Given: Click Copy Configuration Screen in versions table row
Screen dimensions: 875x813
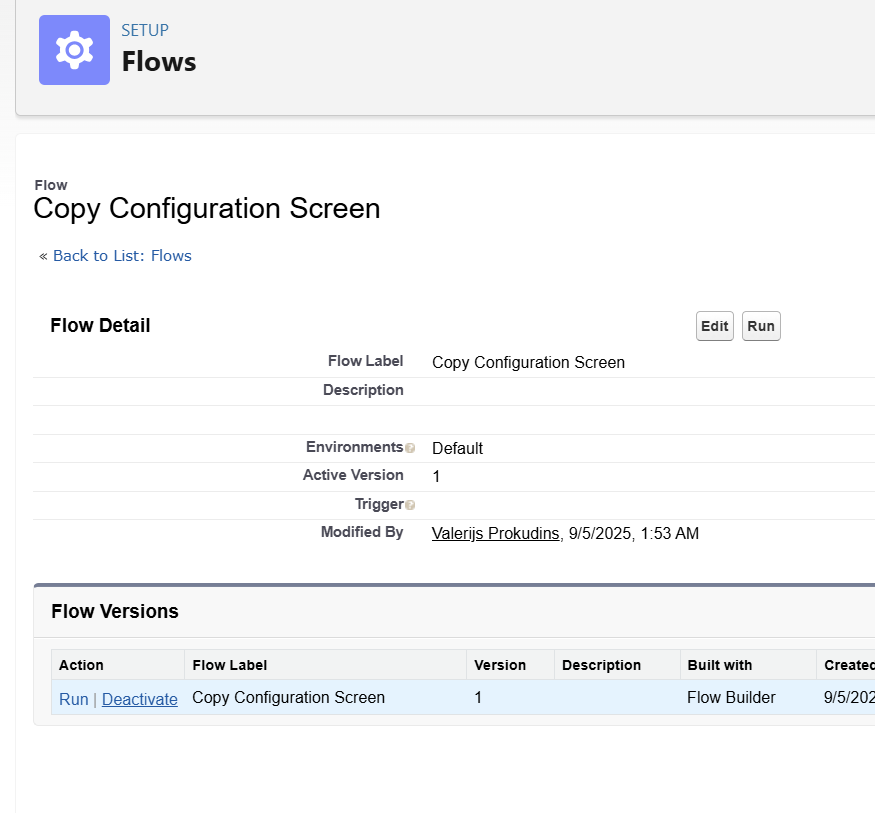Looking at the screenshot, I should [x=289, y=697].
